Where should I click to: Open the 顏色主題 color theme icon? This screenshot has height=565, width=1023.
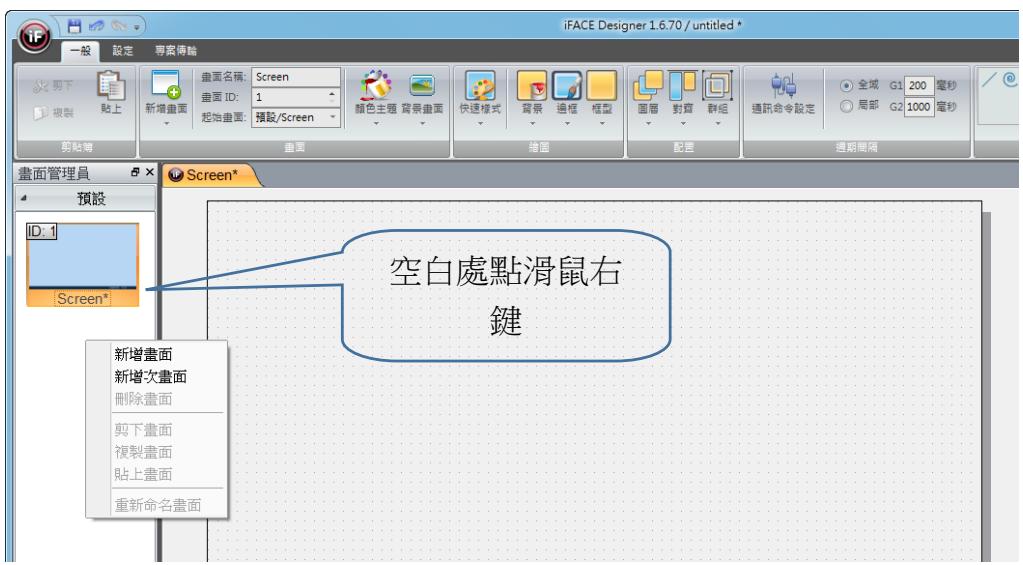376,85
